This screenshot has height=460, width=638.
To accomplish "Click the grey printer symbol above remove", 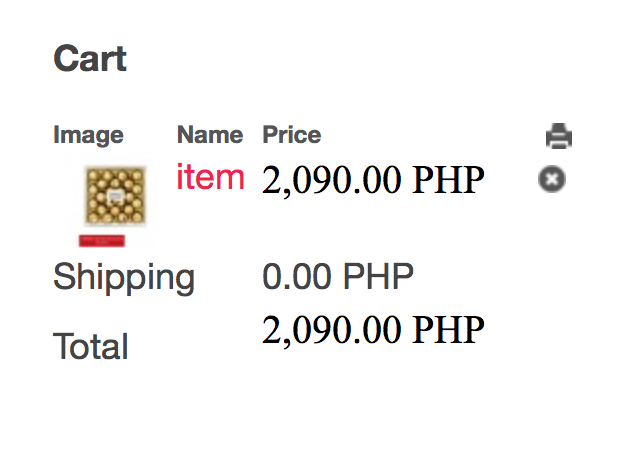I will coord(558,135).
